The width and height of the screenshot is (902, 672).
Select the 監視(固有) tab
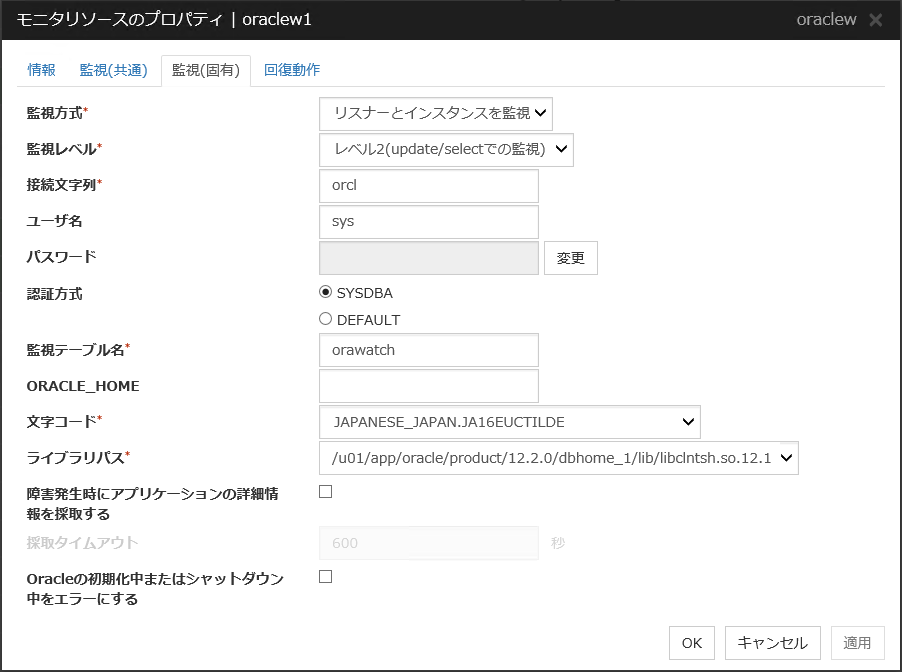coord(205,71)
